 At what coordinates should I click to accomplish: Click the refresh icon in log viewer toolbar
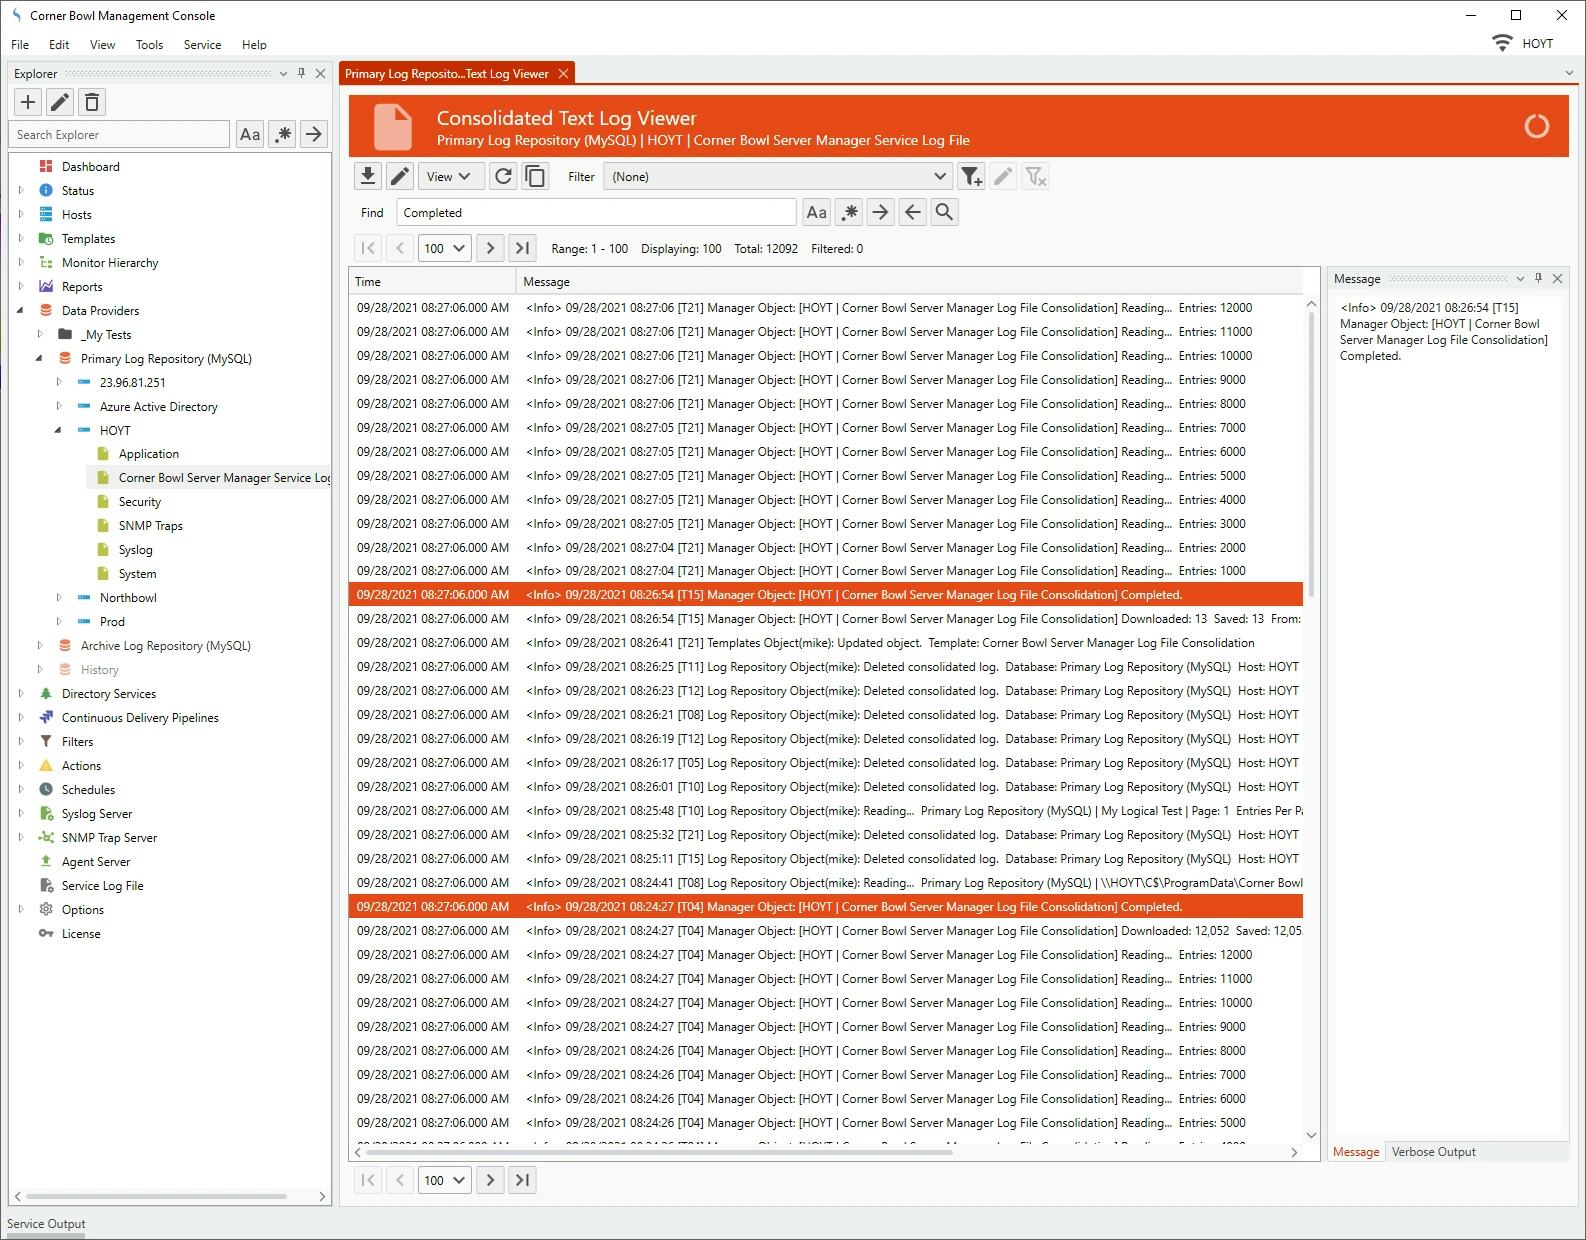[x=503, y=176]
